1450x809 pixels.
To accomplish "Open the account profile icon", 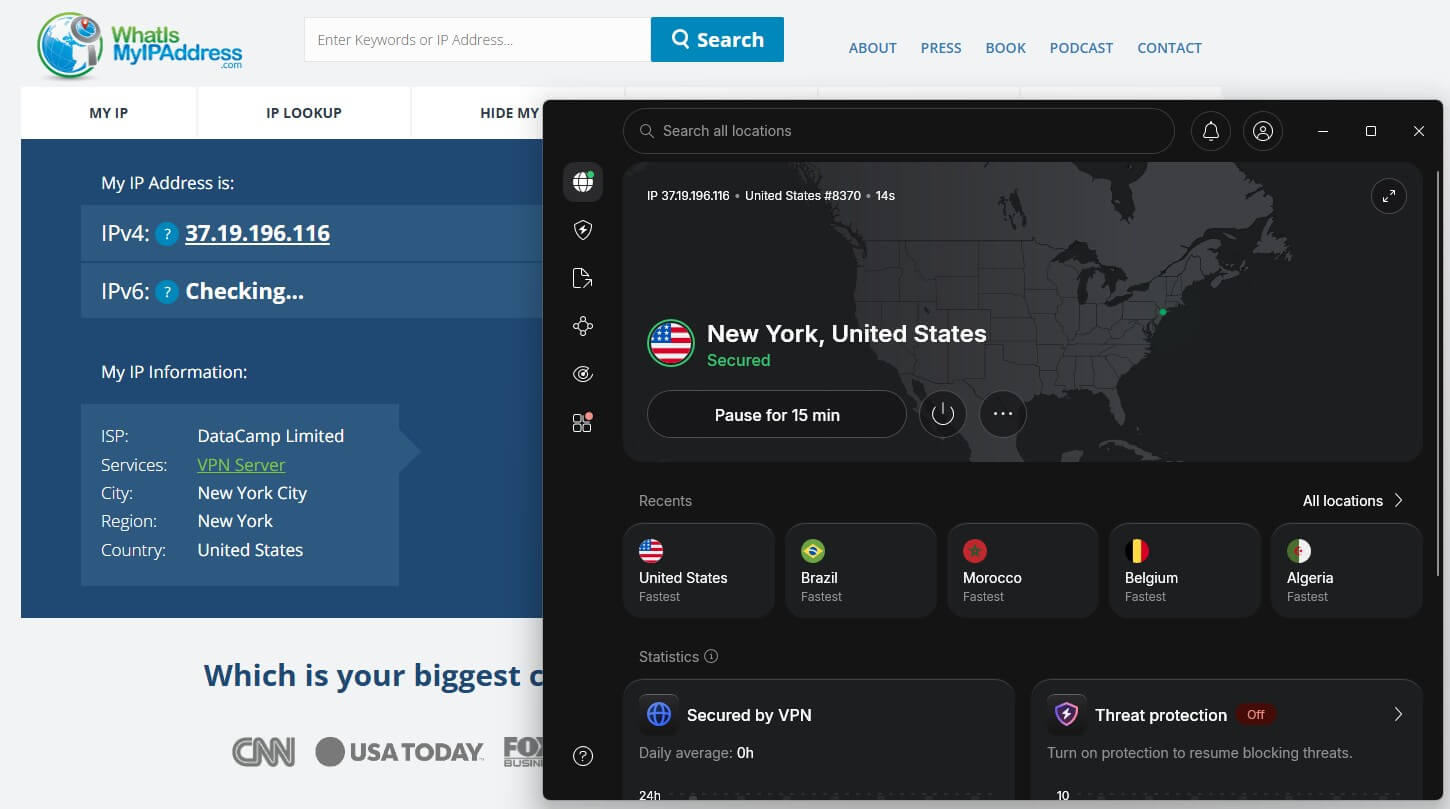I will click(x=1263, y=131).
